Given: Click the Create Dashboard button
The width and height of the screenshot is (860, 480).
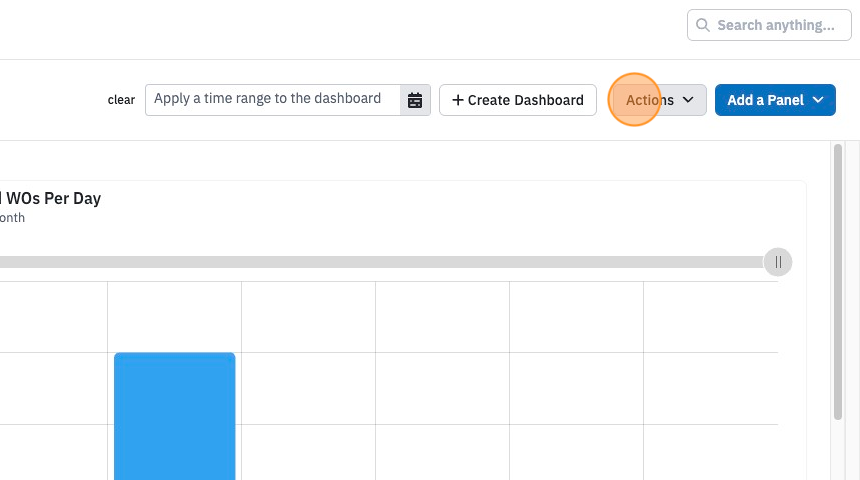Looking at the screenshot, I should (518, 100).
